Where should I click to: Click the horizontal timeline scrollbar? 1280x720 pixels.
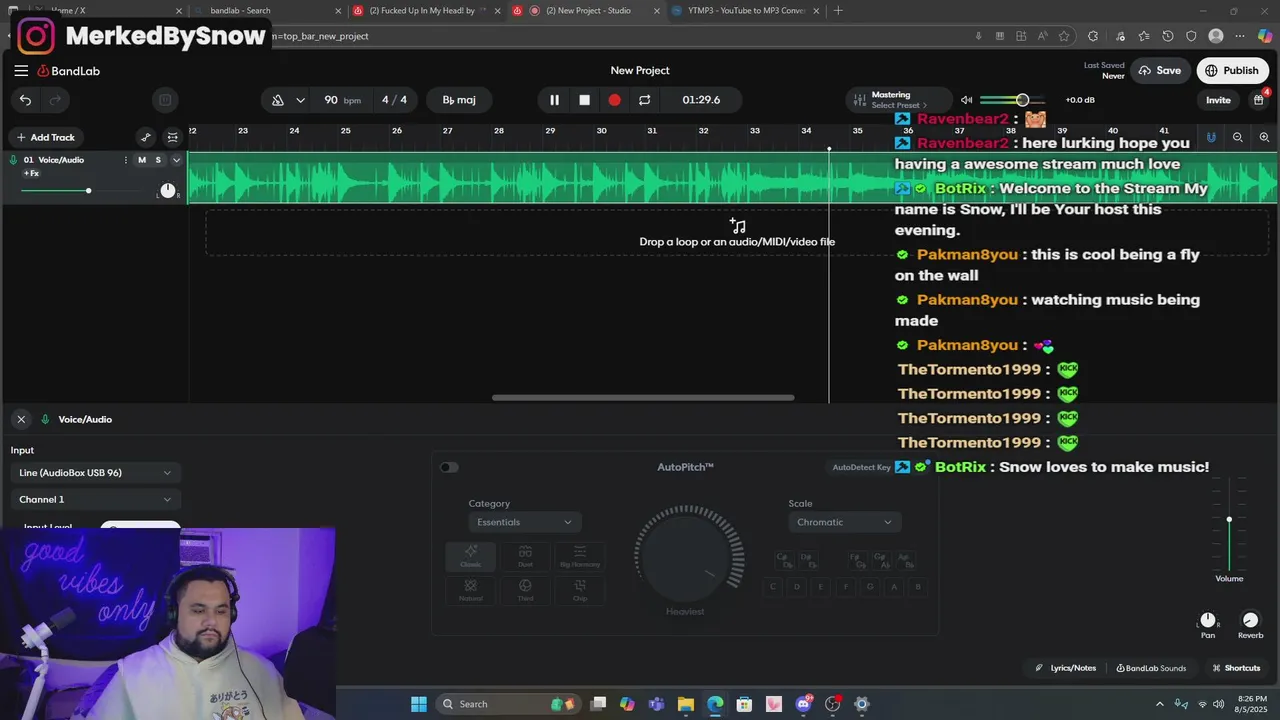[643, 398]
